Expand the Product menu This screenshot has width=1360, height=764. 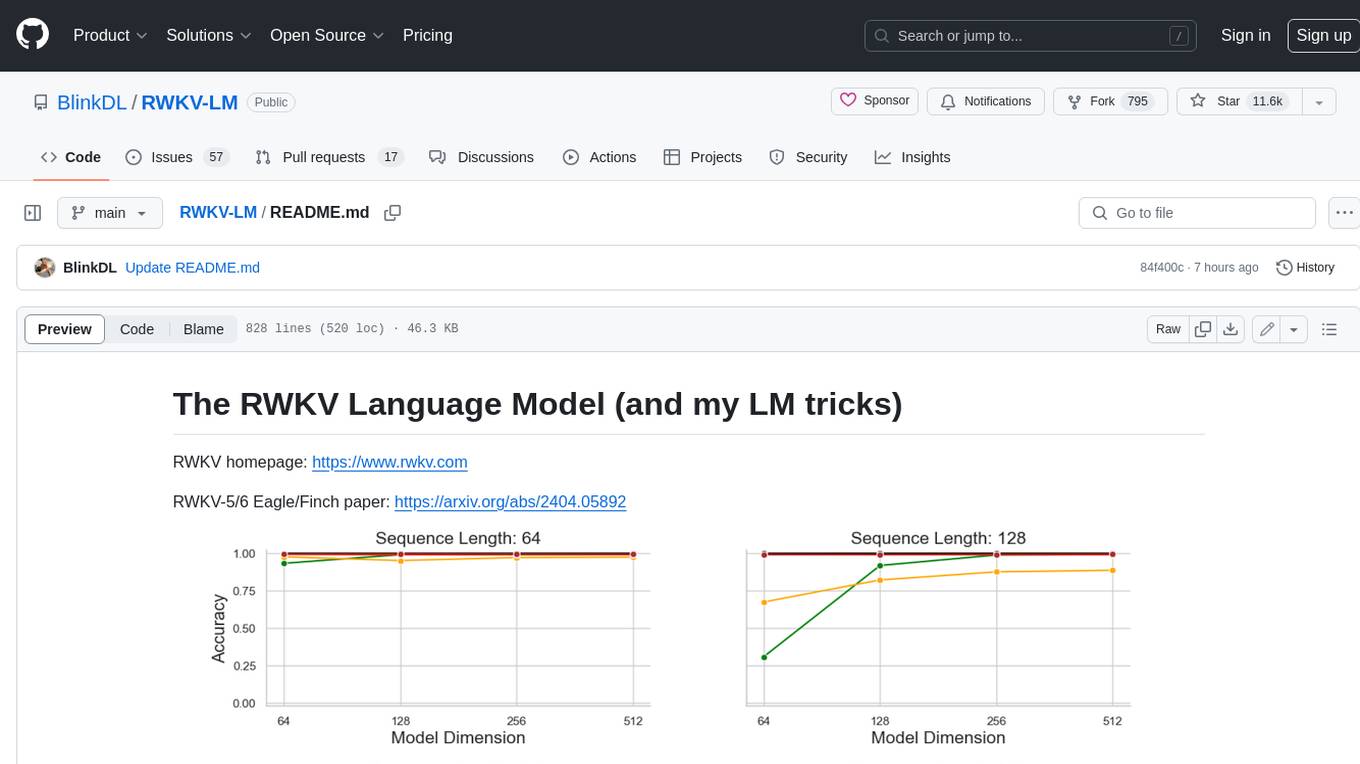(110, 35)
